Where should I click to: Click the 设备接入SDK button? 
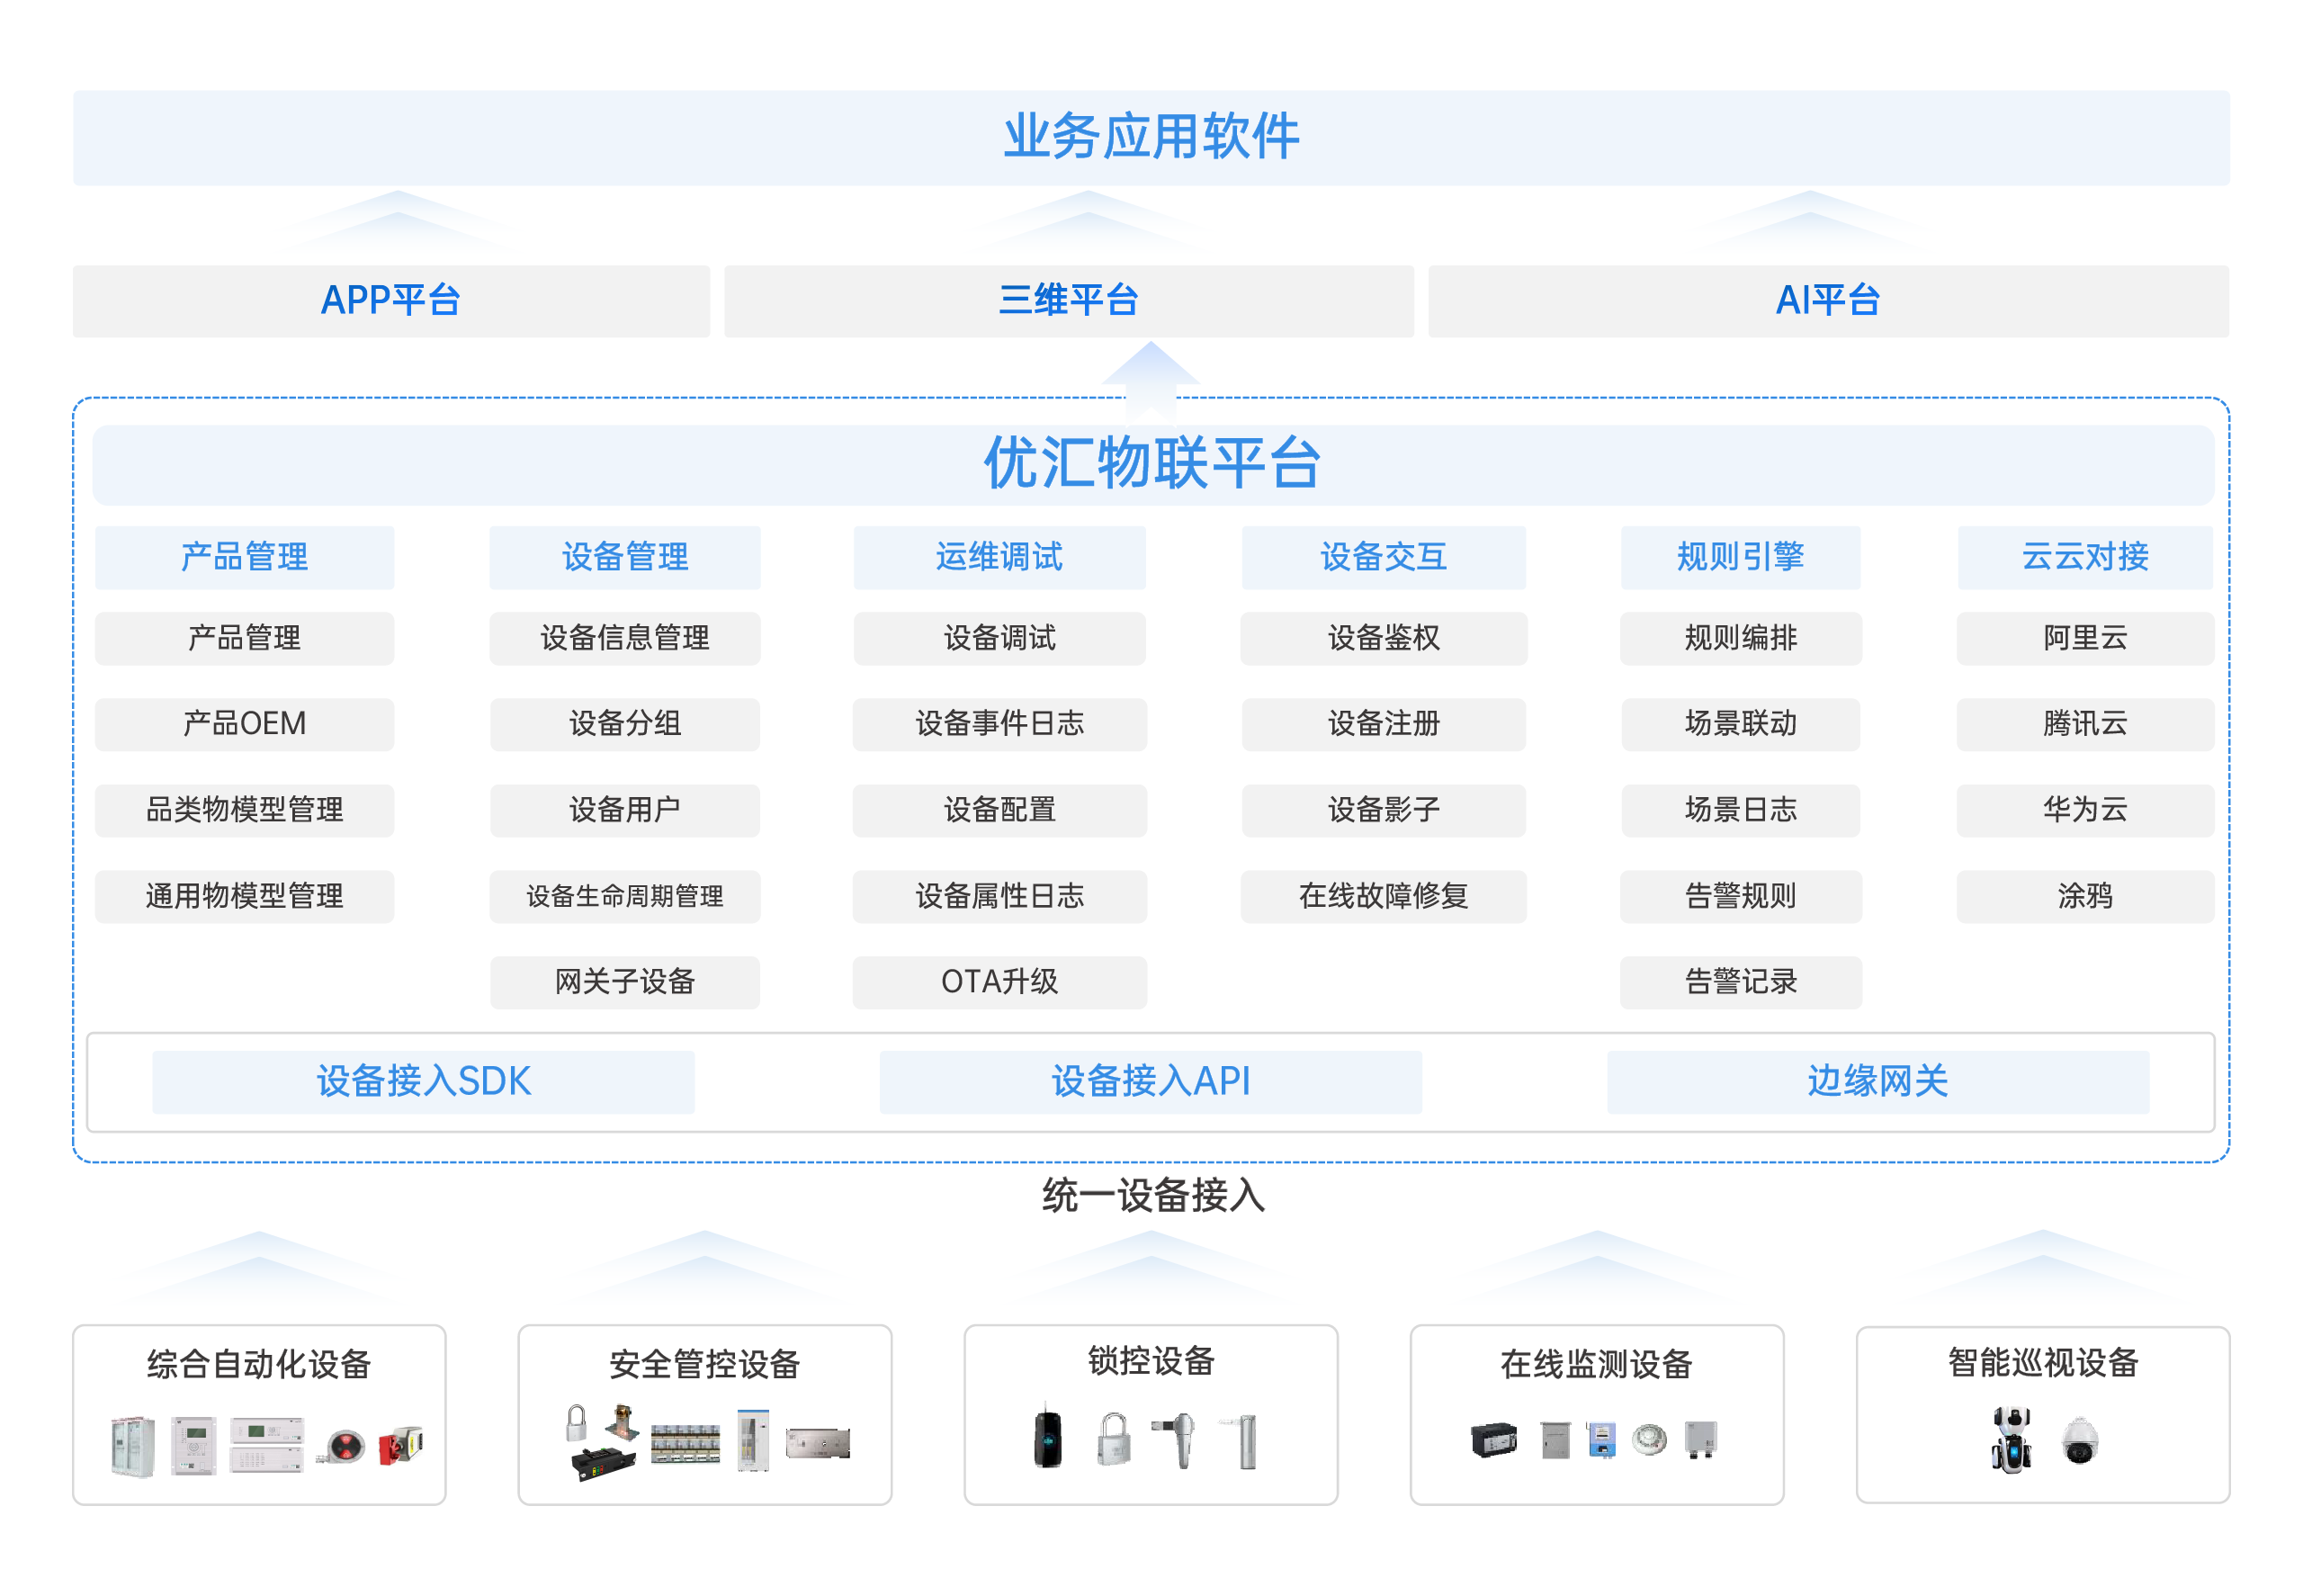click(x=423, y=1081)
